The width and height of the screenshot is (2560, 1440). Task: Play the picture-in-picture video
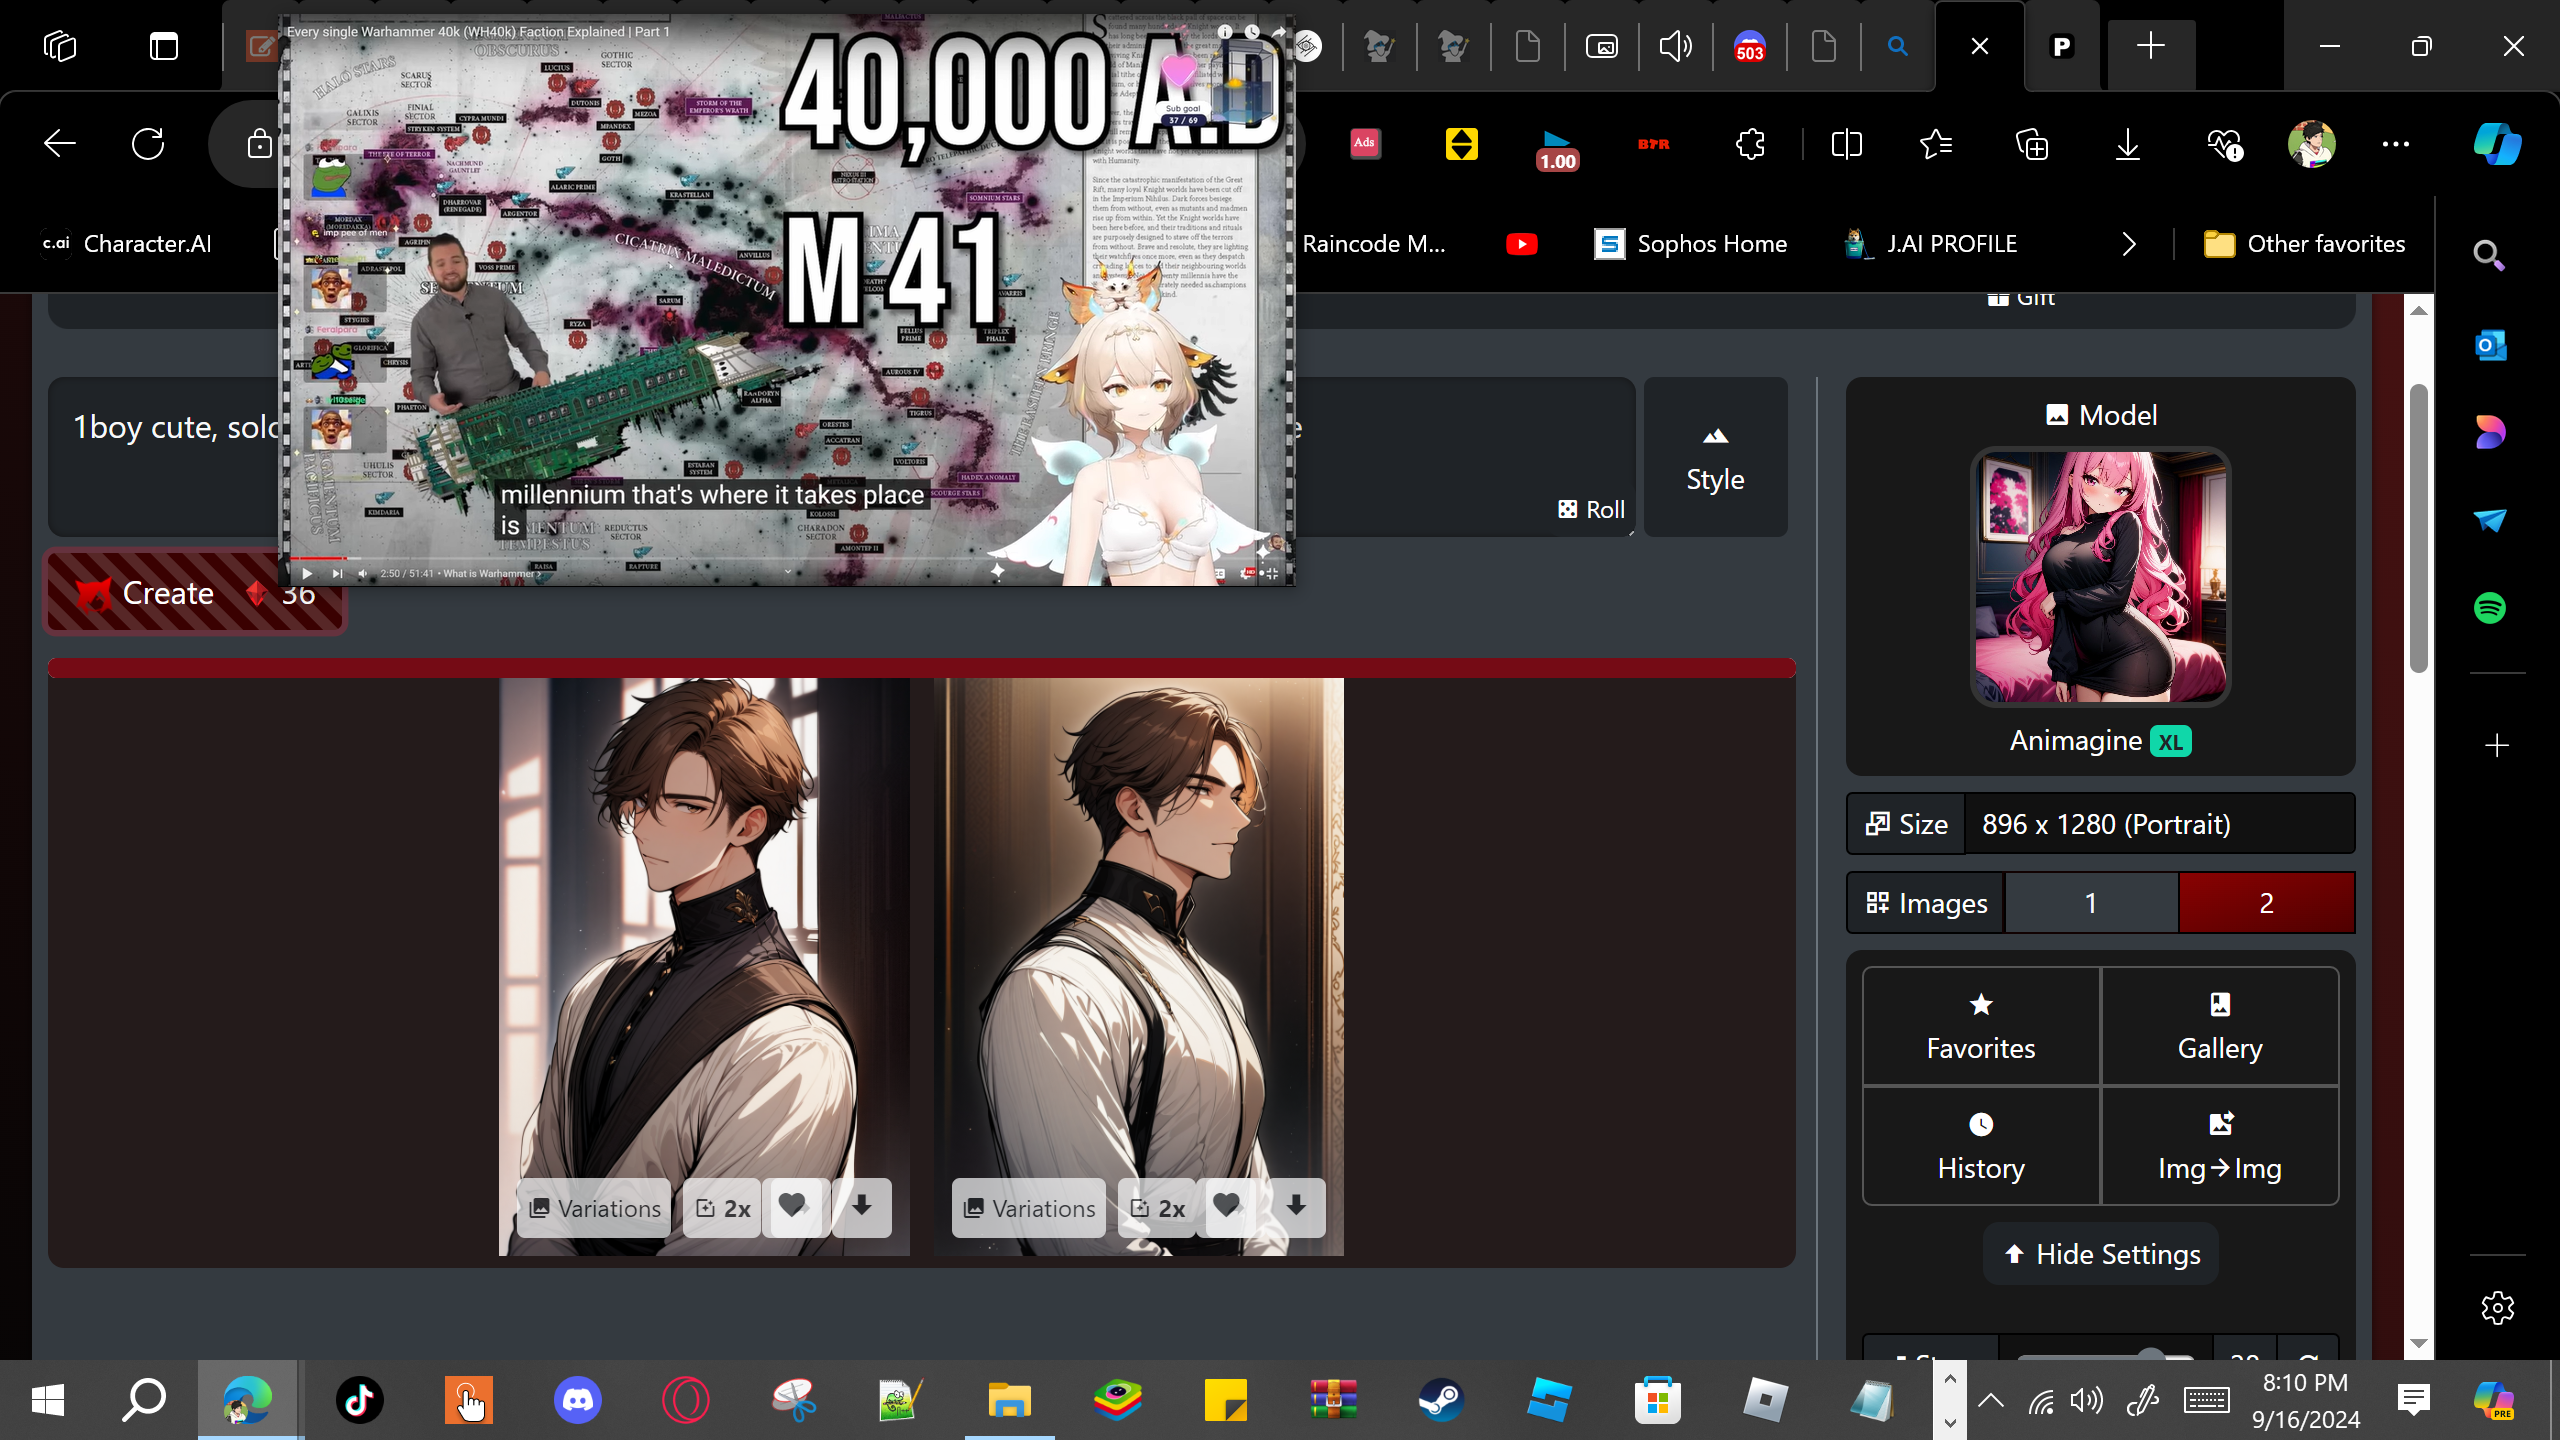pos(307,573)
